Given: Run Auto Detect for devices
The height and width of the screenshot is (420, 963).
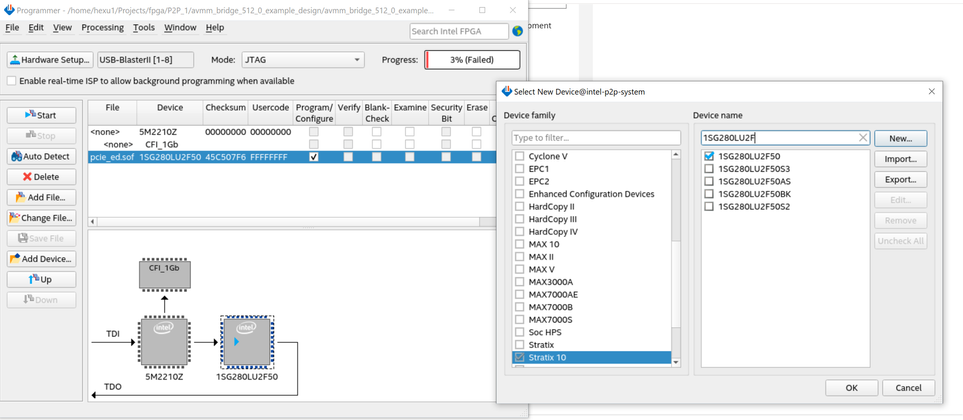Looking at the screenshot, I should [42, 156].
